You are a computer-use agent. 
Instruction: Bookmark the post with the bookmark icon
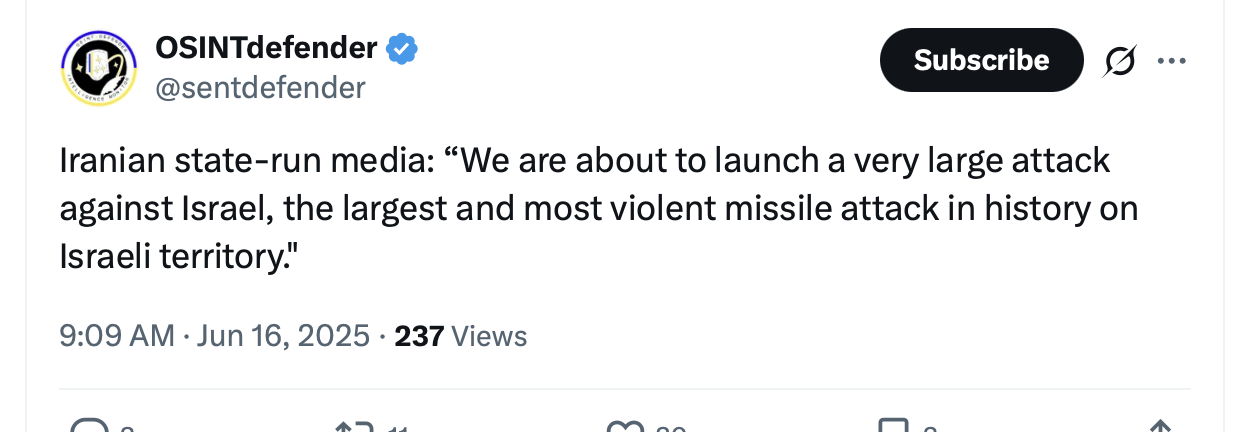(x=893, y=426)
